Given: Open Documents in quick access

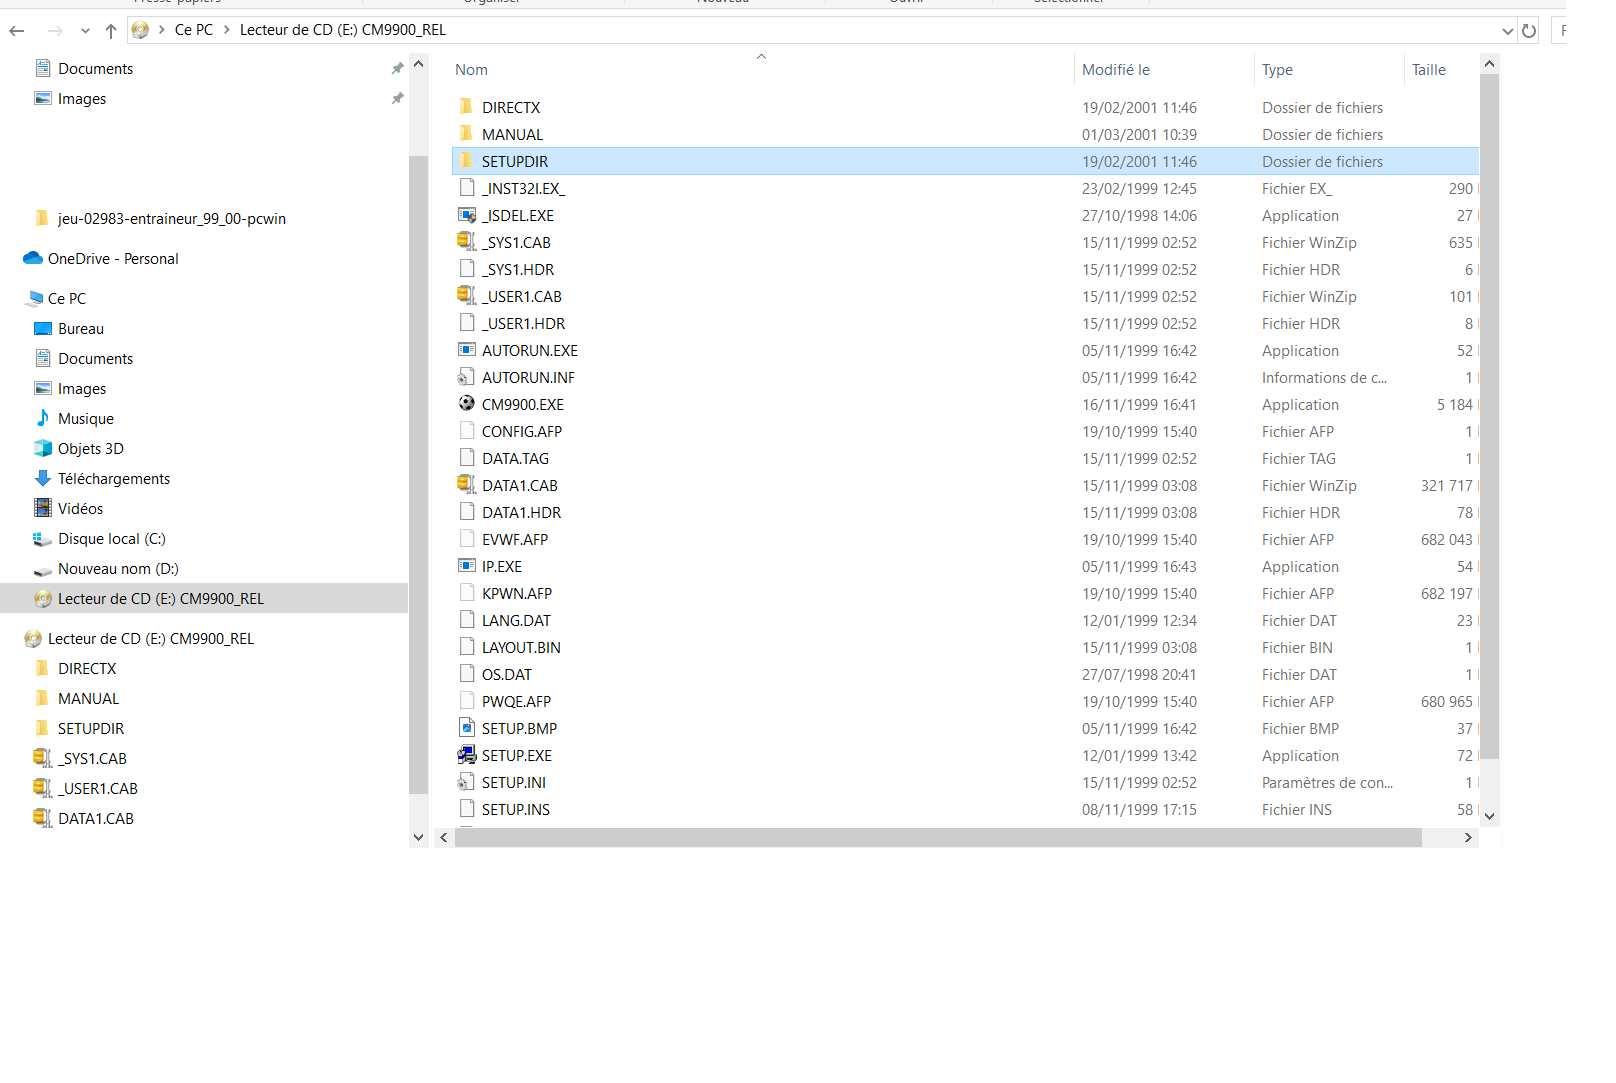Looking at the screenshot, I should (95, 69).
